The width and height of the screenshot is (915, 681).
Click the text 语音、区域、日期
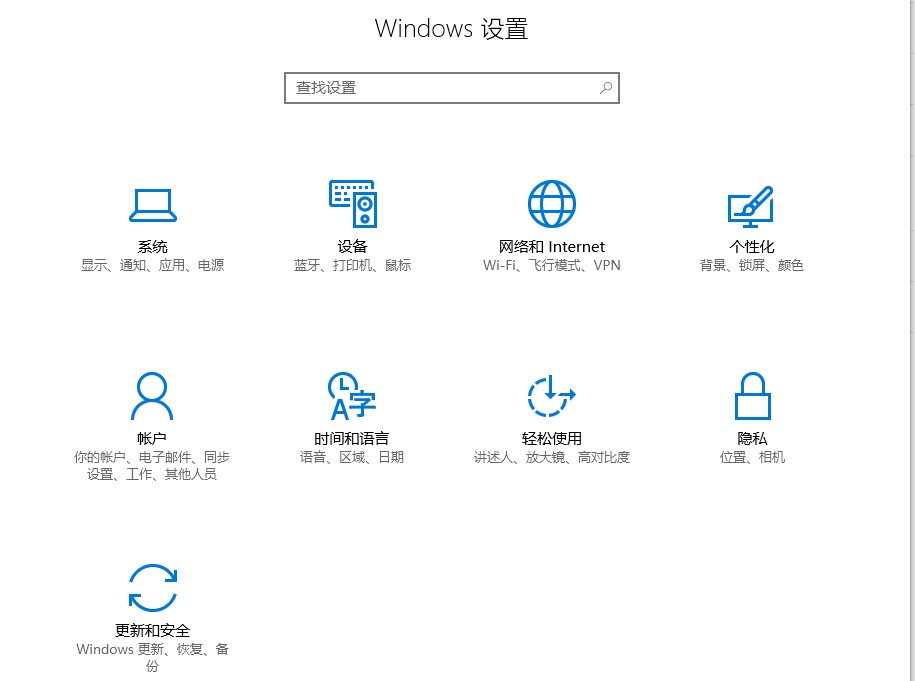[x=352, y=458]
